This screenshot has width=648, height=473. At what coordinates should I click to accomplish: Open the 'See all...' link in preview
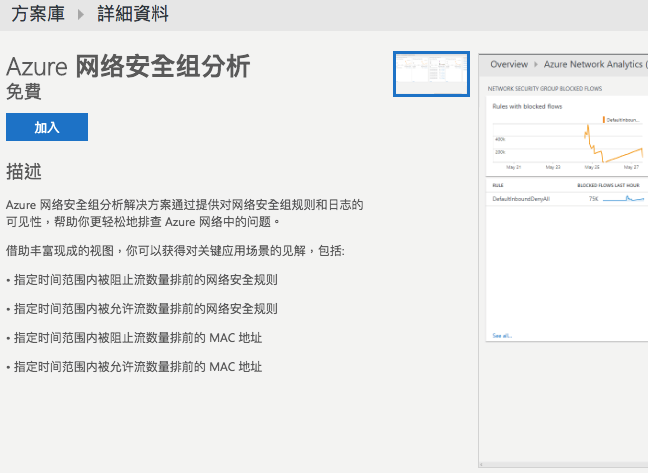tap(502, 336)
